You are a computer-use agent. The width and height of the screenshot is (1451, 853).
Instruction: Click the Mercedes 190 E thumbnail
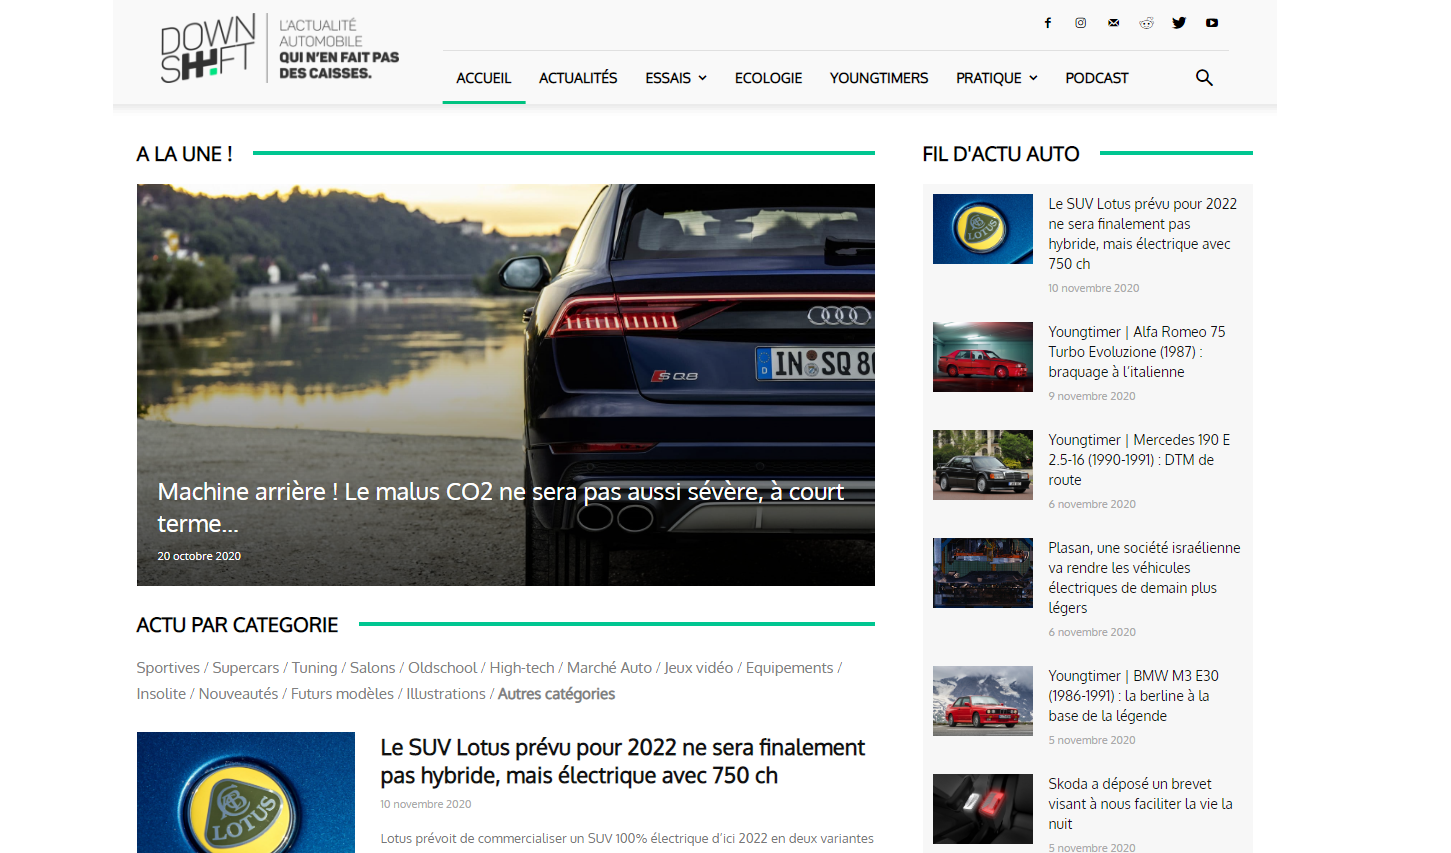pos(983,465)
